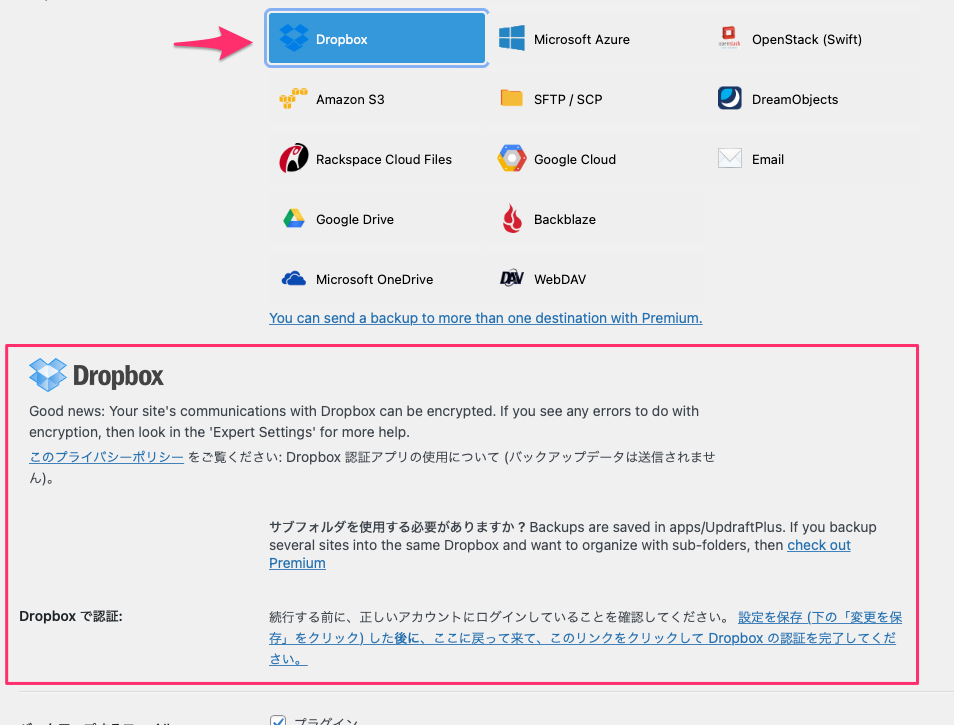Choose Microsoft Azure as remote storage

tap(582, 40)
